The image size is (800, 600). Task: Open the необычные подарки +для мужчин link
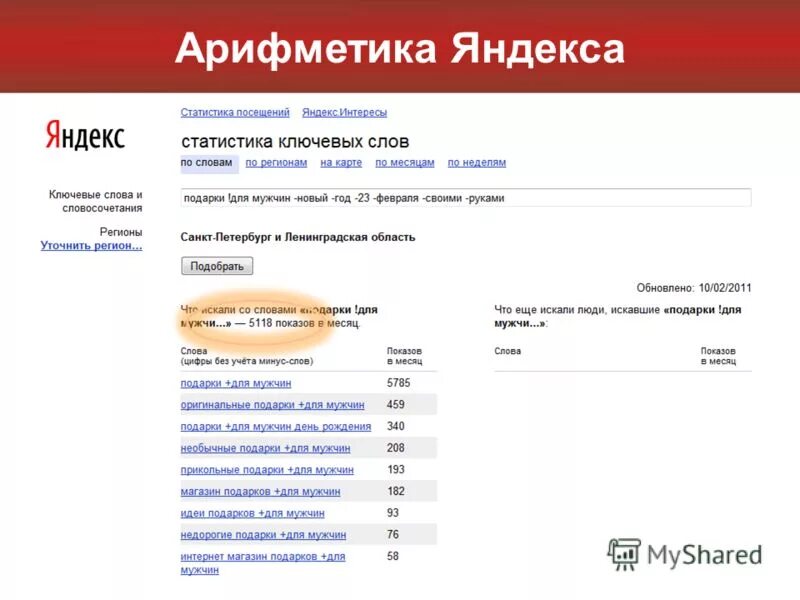click(265, 448)
